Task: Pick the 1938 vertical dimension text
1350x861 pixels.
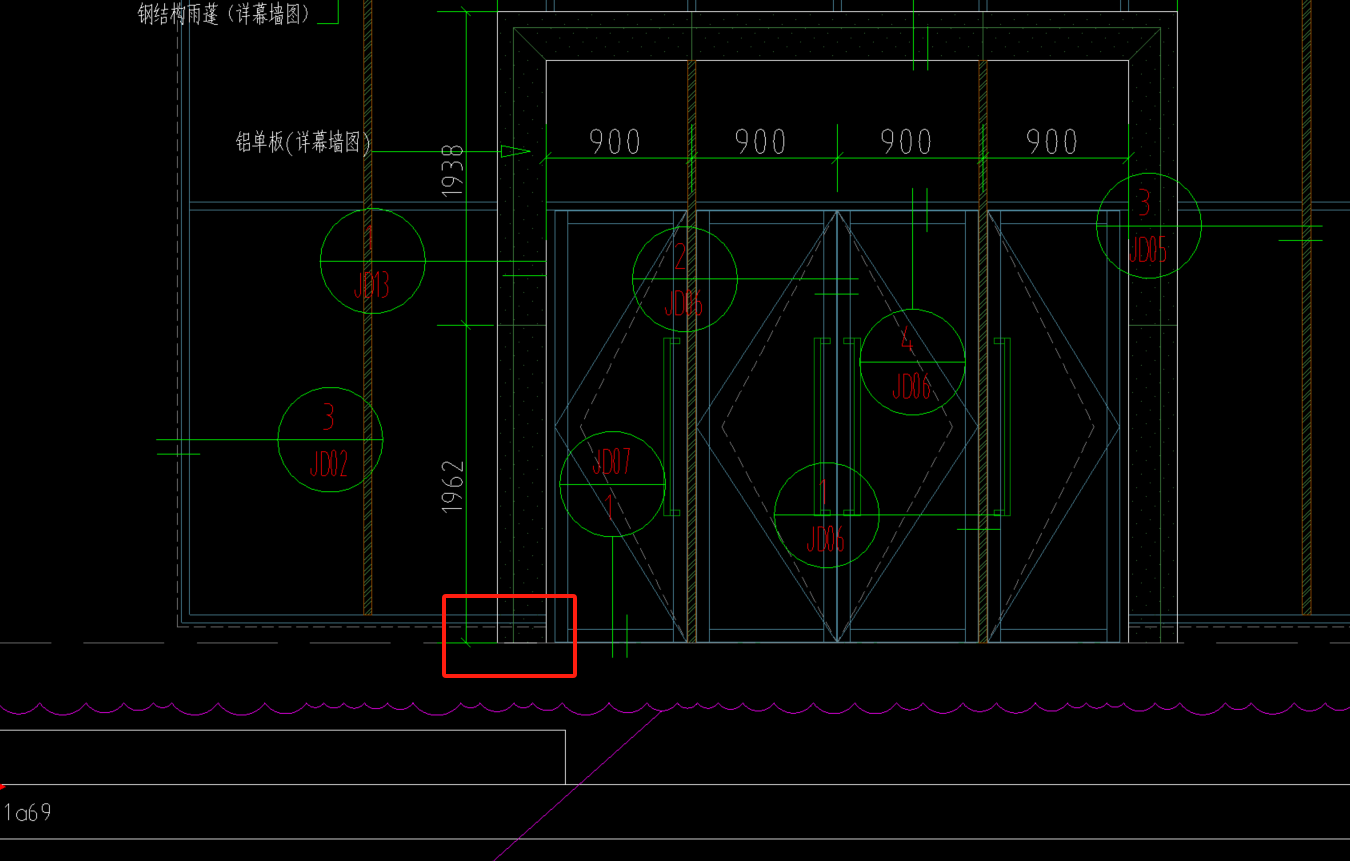Action: point(453,172)
